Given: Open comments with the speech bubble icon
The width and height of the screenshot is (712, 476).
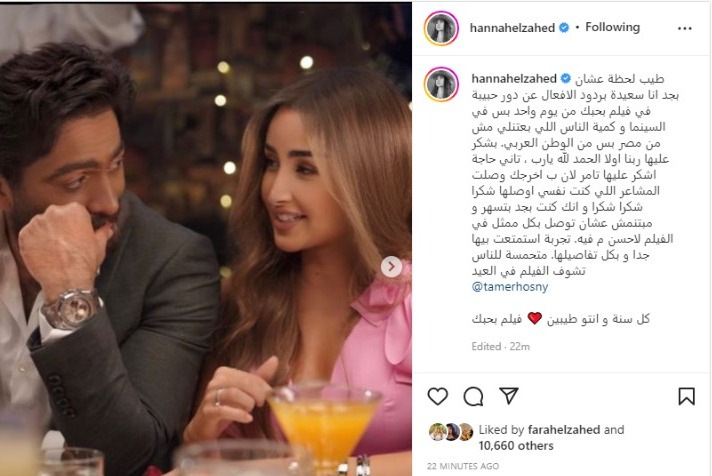Looking at the screenshot, I should click(473, 397).
